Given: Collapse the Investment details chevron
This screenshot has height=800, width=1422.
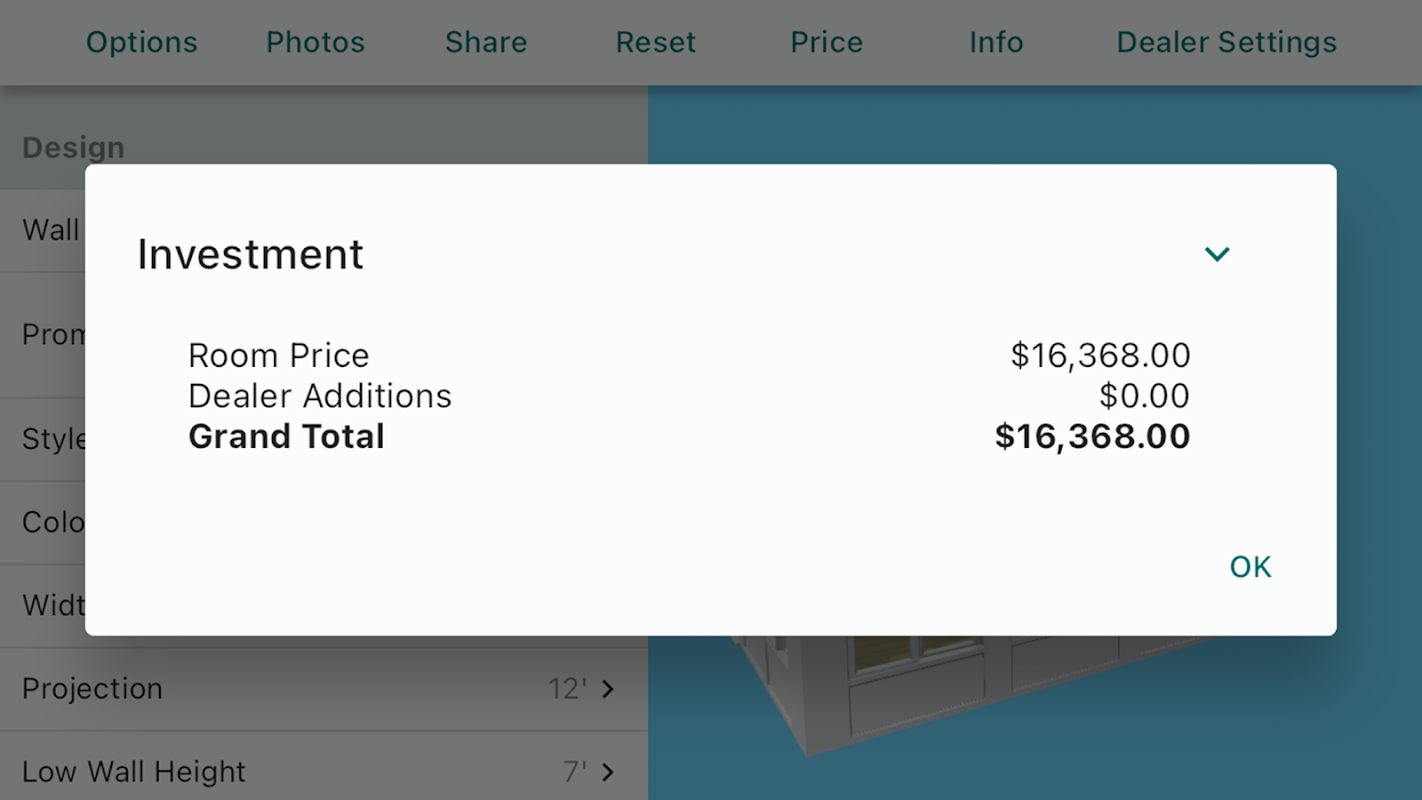Looking at the screenshot, I should coord(1217,254).
